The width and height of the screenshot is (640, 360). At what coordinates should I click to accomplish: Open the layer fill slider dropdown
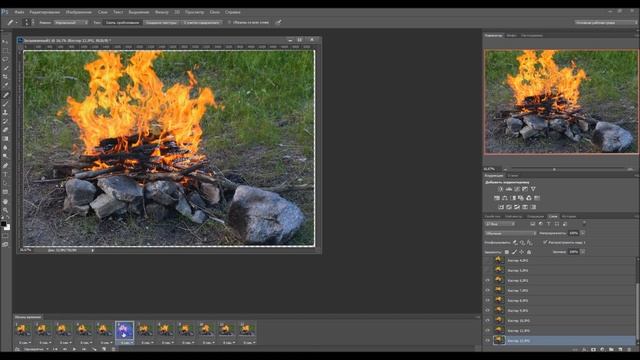(583, 252)
